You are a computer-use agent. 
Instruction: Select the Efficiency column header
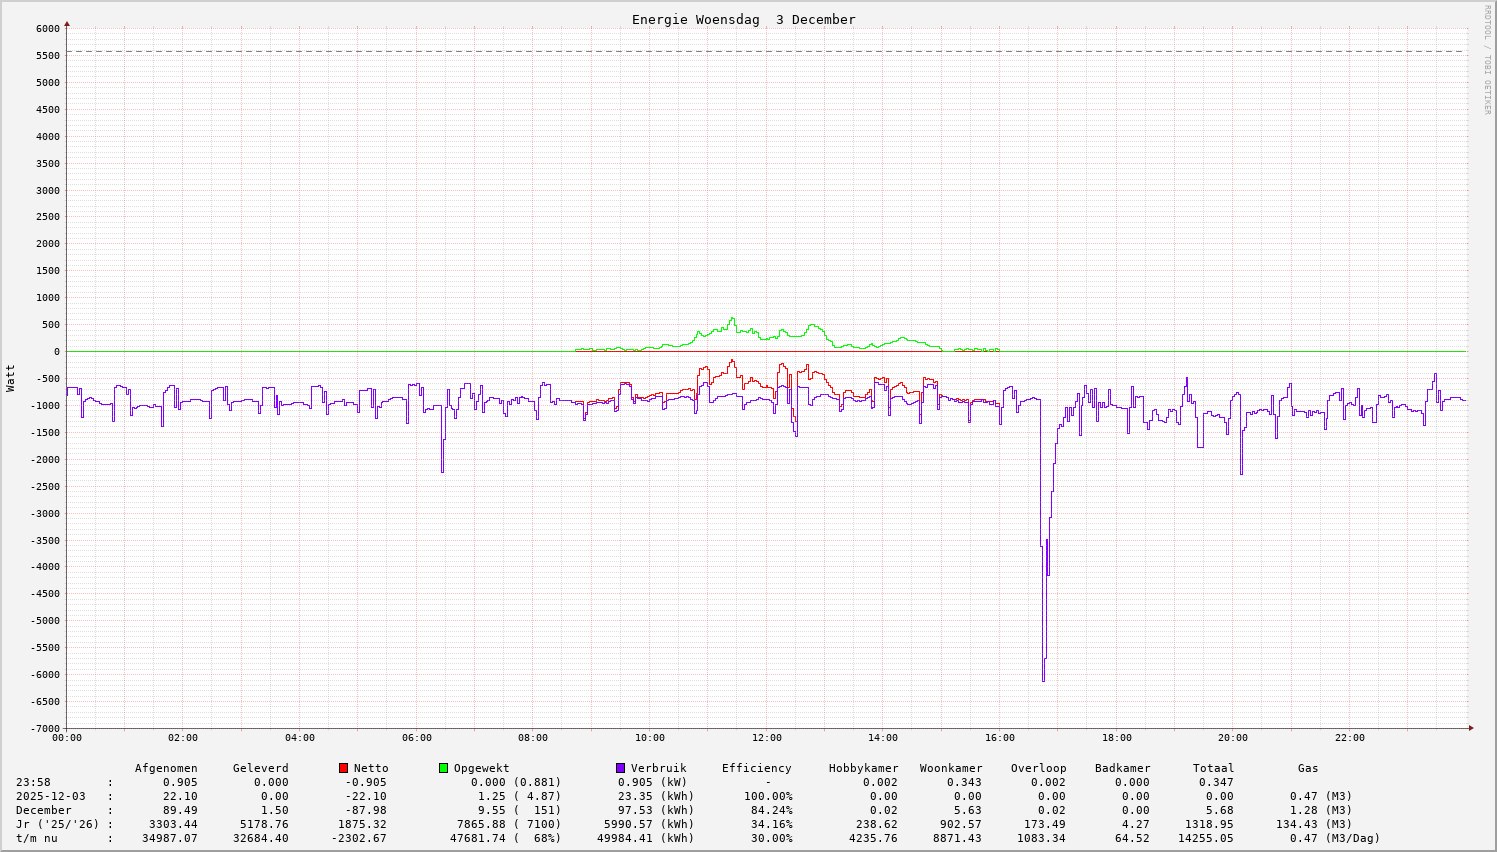756,768
